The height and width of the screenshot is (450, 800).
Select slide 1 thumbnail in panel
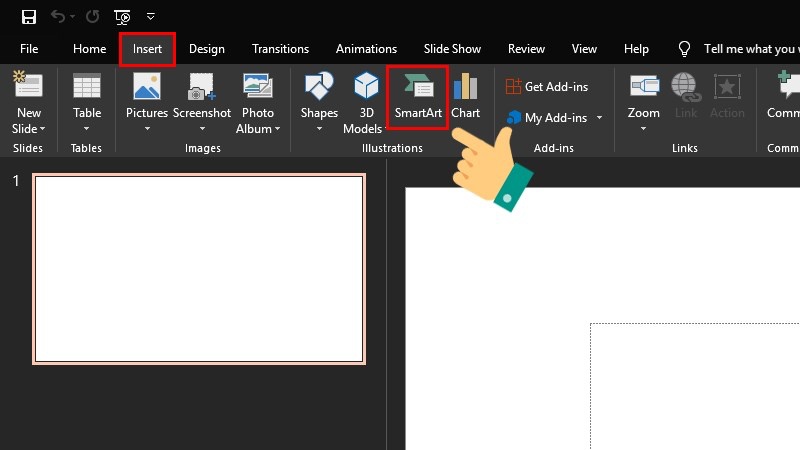(x=199, y=268)
